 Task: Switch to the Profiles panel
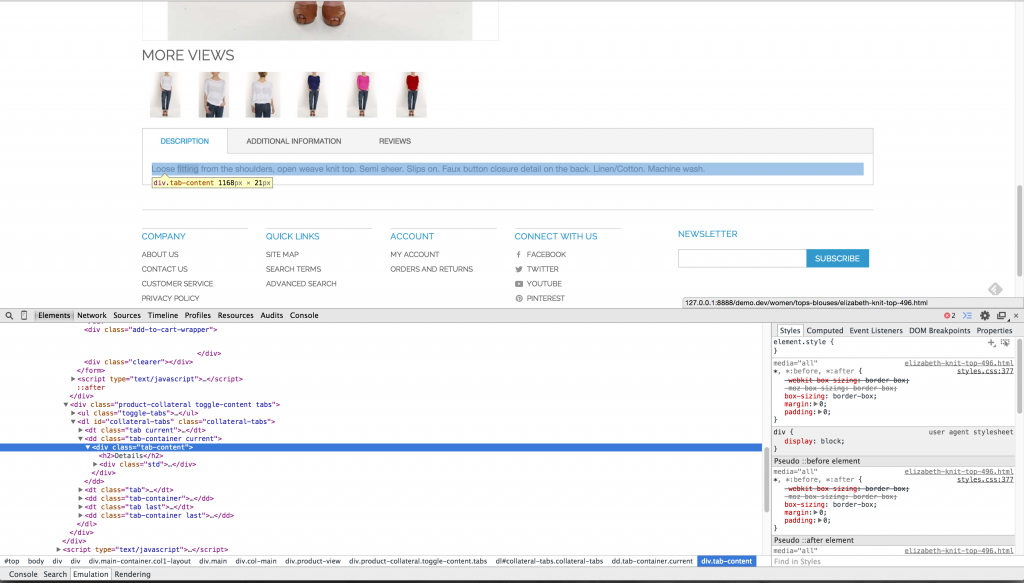click(197, 315)
